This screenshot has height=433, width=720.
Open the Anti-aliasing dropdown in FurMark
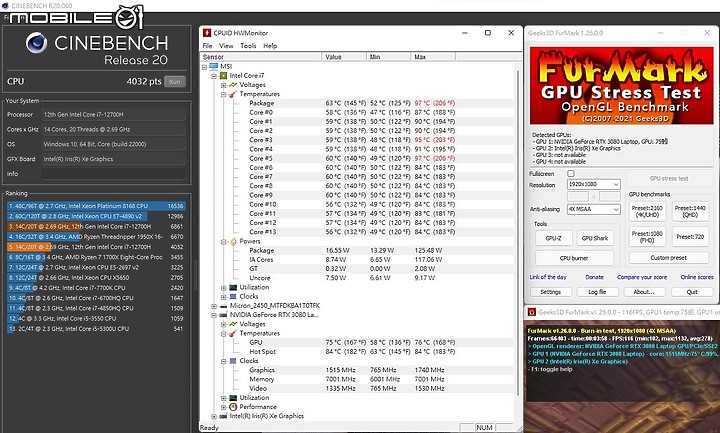(594, 209)
